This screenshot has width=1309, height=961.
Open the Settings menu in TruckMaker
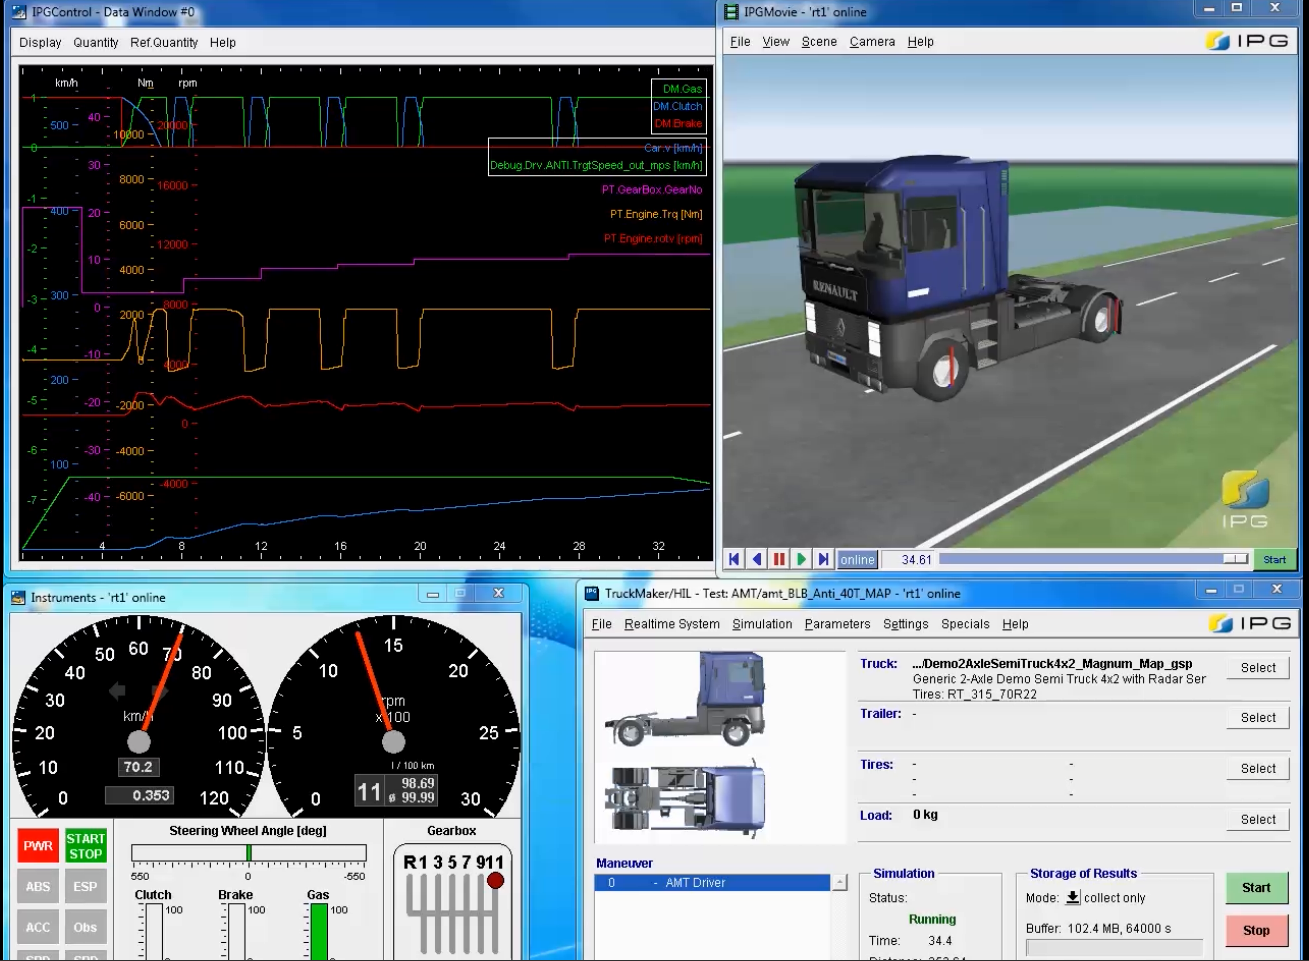coord(906,624)
